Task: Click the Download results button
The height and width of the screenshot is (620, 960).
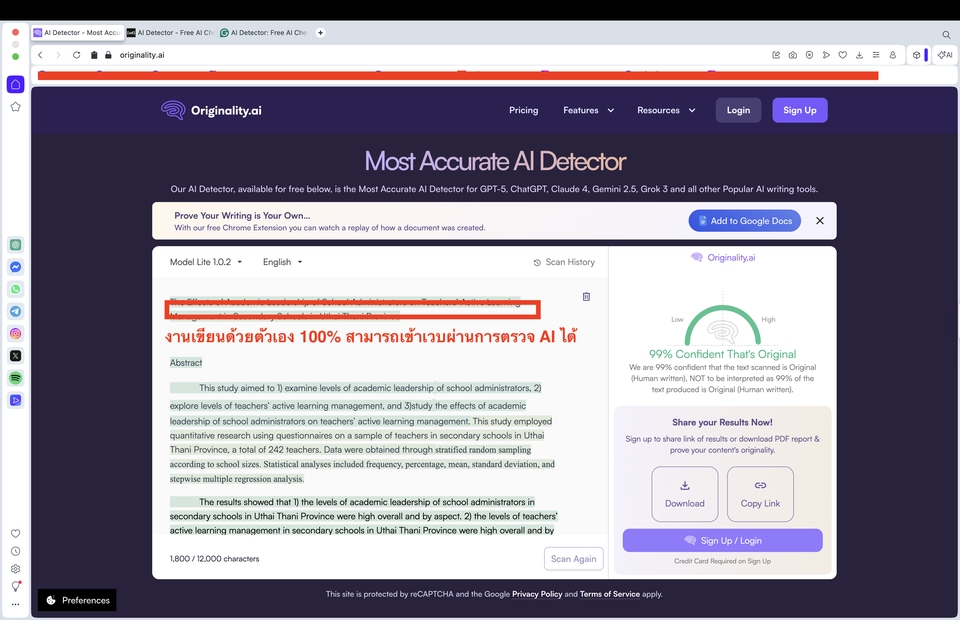Action: (684, 494)
